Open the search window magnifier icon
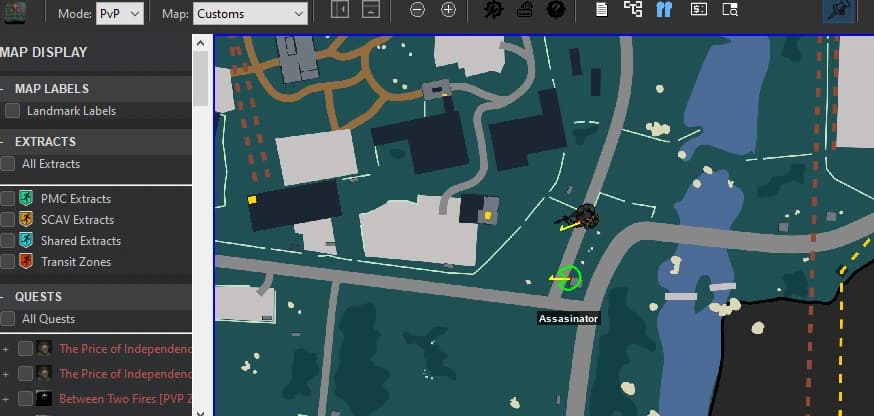874x416 pixels. click(x=730, y=9)
